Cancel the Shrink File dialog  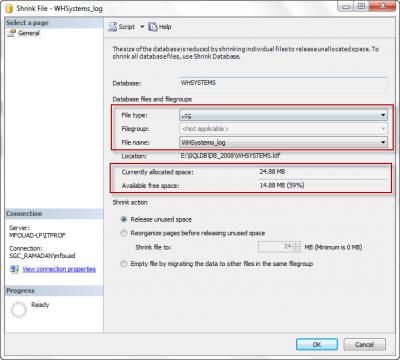point(364,344)
